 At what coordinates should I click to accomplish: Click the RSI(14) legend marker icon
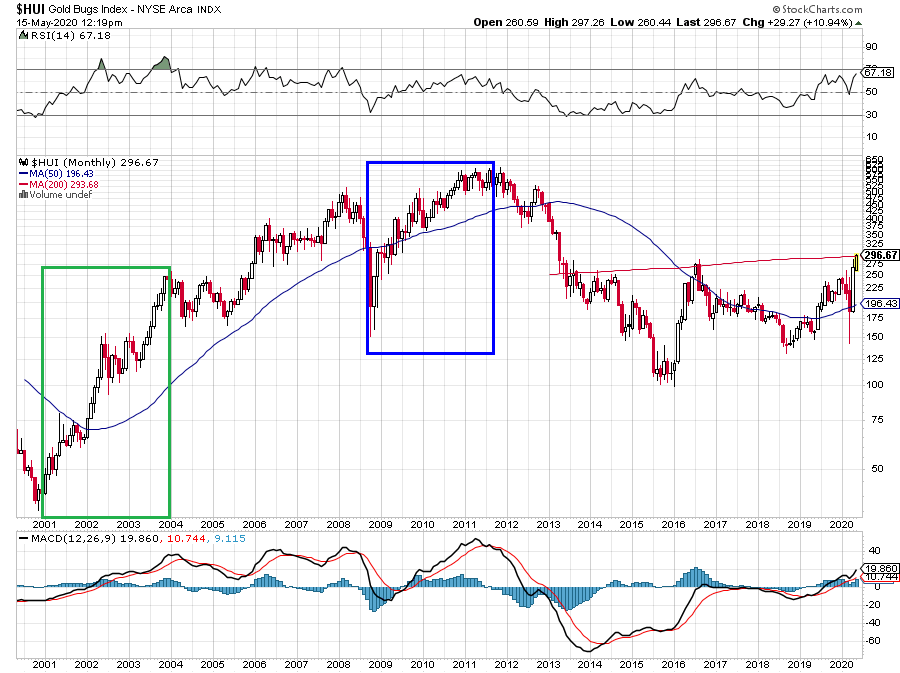(x=23, y=36)
